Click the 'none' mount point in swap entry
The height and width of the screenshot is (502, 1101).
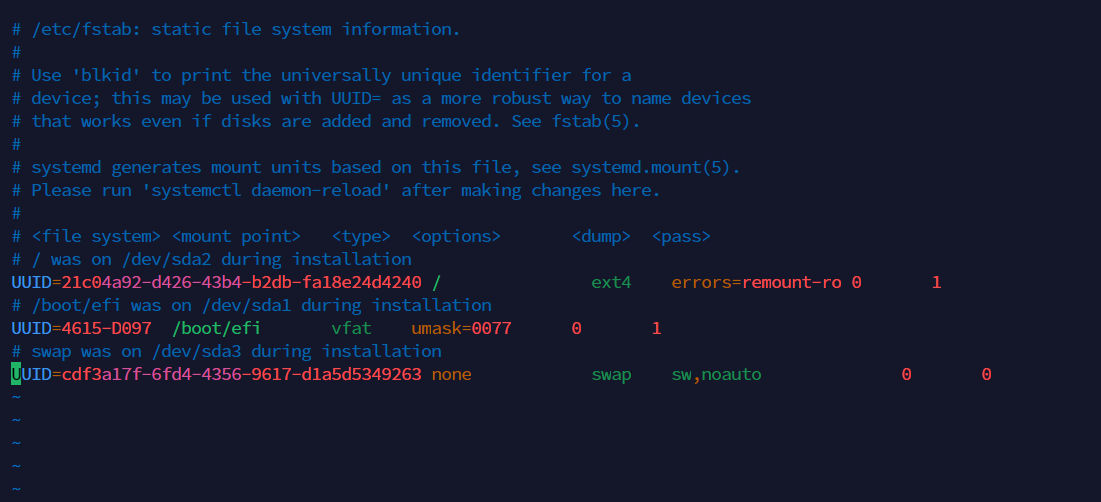(451, 374)
